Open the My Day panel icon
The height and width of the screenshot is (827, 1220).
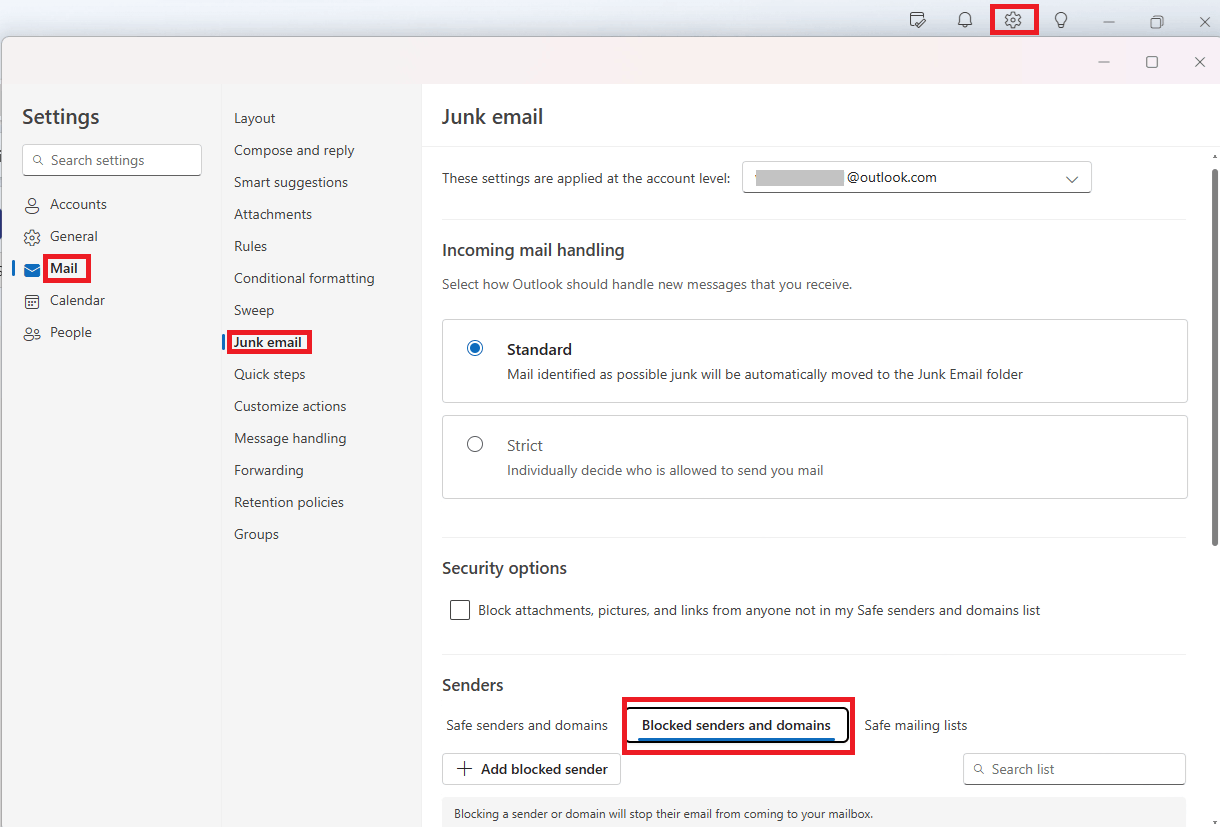pos(917,19)
